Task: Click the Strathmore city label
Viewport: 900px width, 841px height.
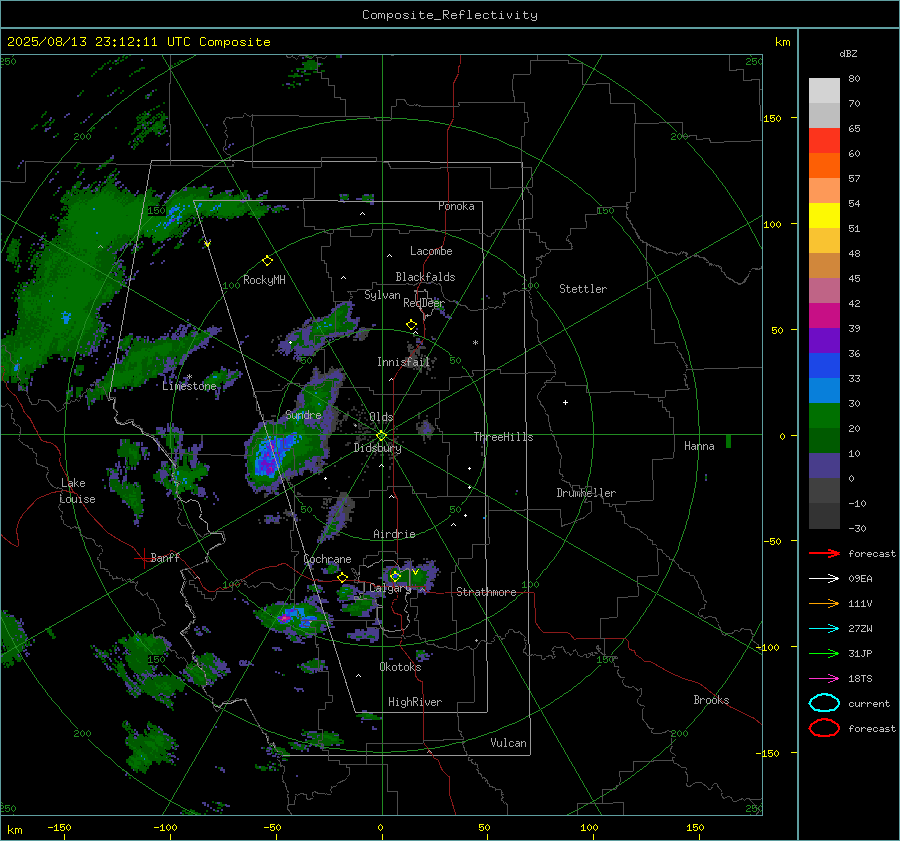Action: [486, 592]
